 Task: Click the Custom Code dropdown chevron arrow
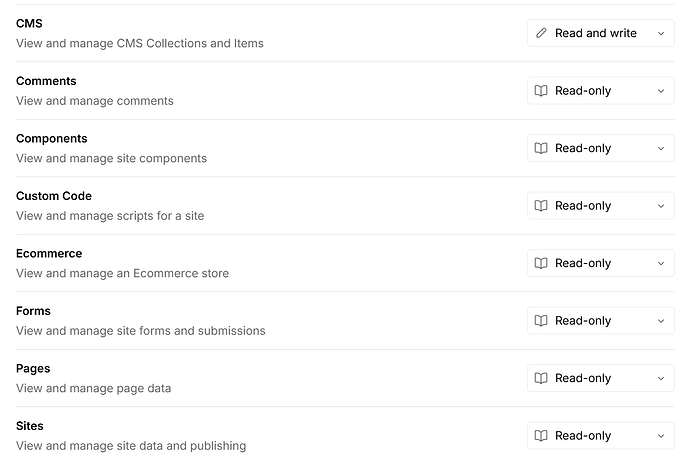[661, 206]
